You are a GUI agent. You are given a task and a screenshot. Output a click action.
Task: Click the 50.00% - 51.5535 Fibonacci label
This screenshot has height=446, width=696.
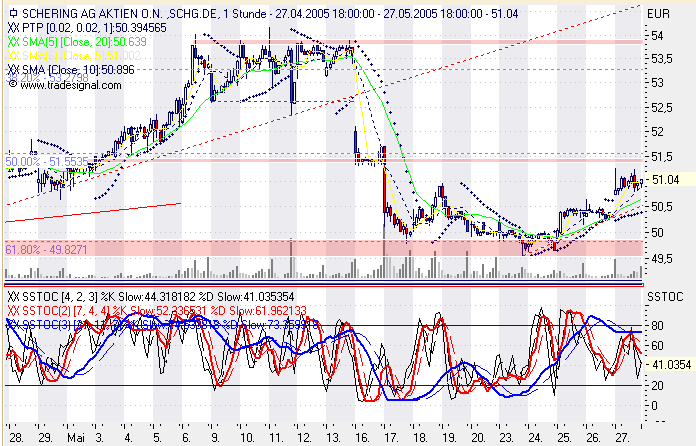pyautogui.click(x=47, y=162)
